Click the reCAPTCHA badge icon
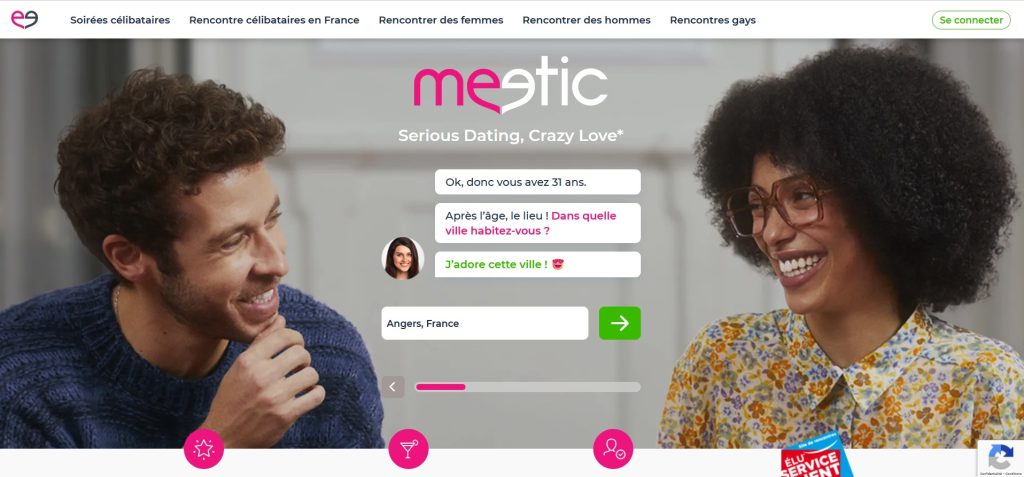This screenshot has height=477, width=1024. pyautogui.click(x=1000, y=458)
